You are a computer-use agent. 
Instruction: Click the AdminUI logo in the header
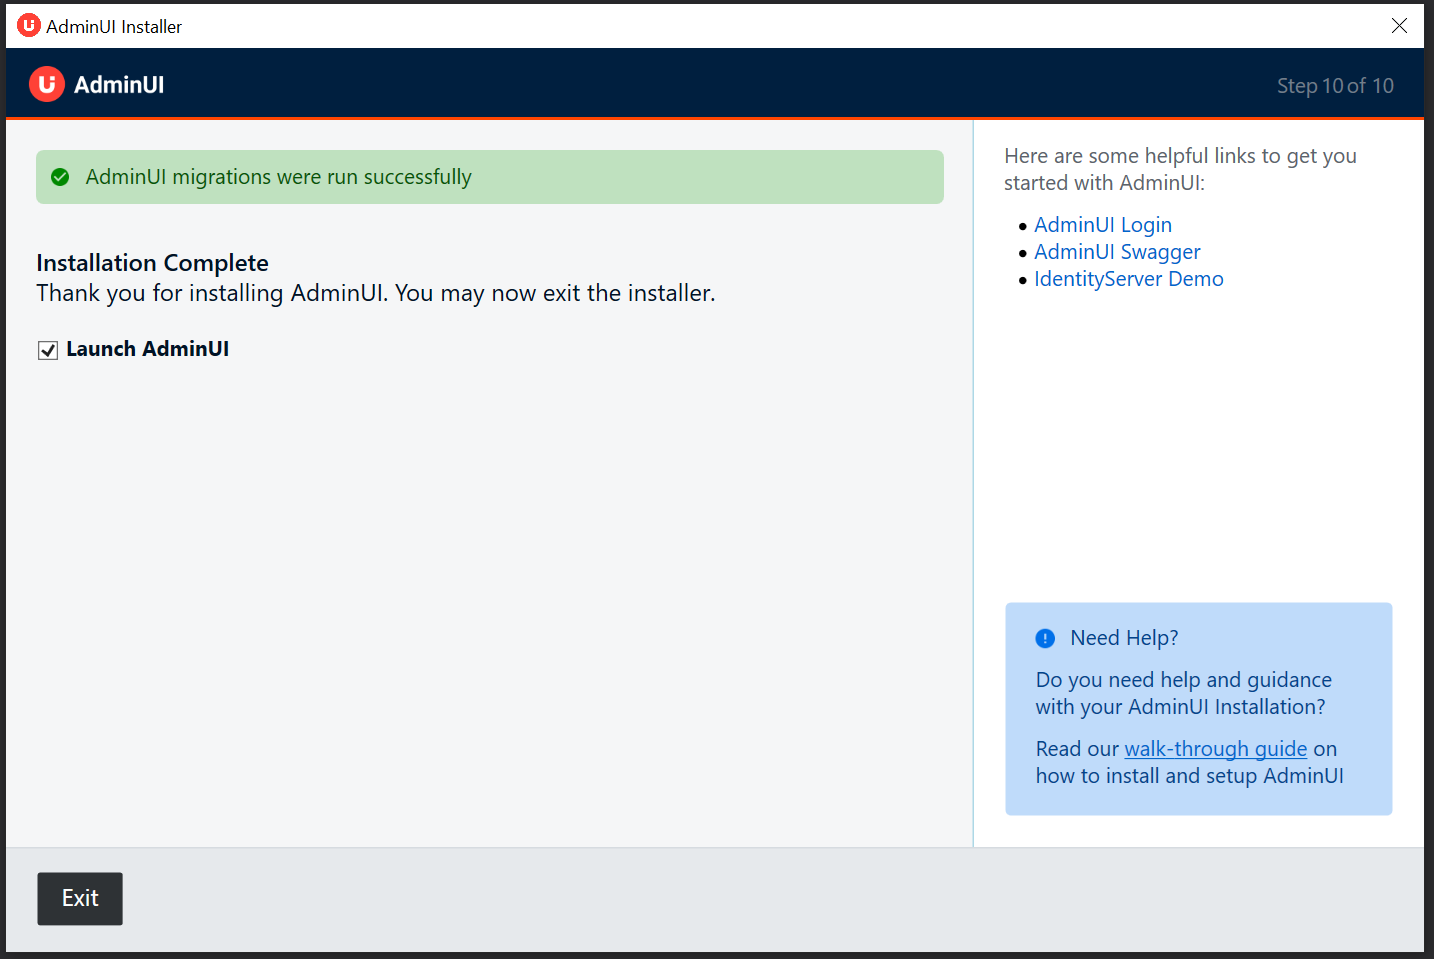(47, 85)
